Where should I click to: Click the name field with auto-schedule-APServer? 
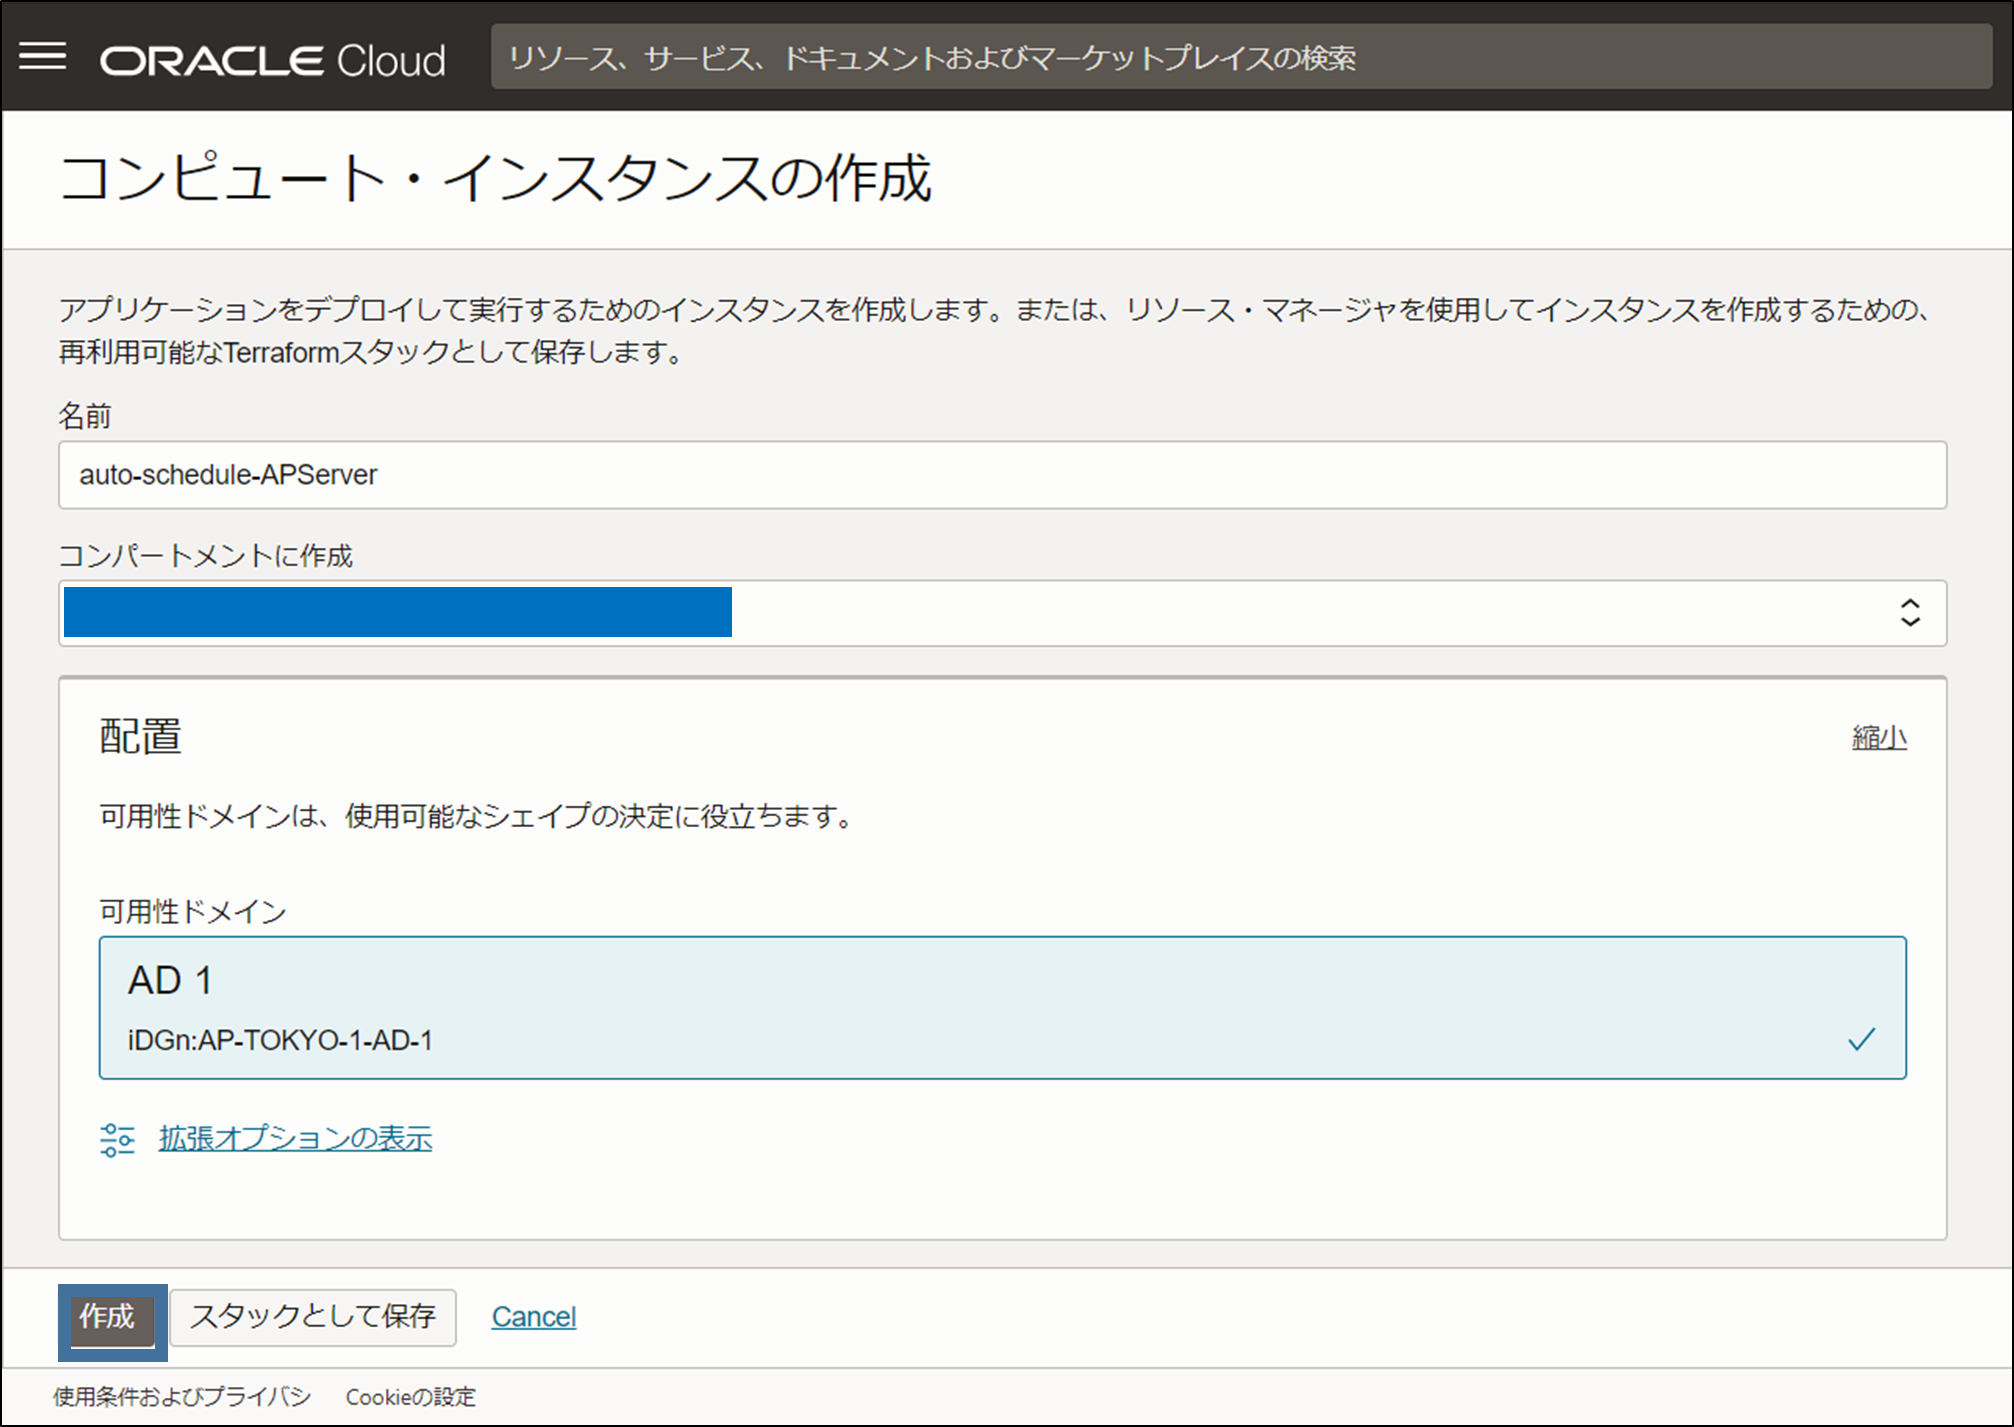coord(1000,475)
